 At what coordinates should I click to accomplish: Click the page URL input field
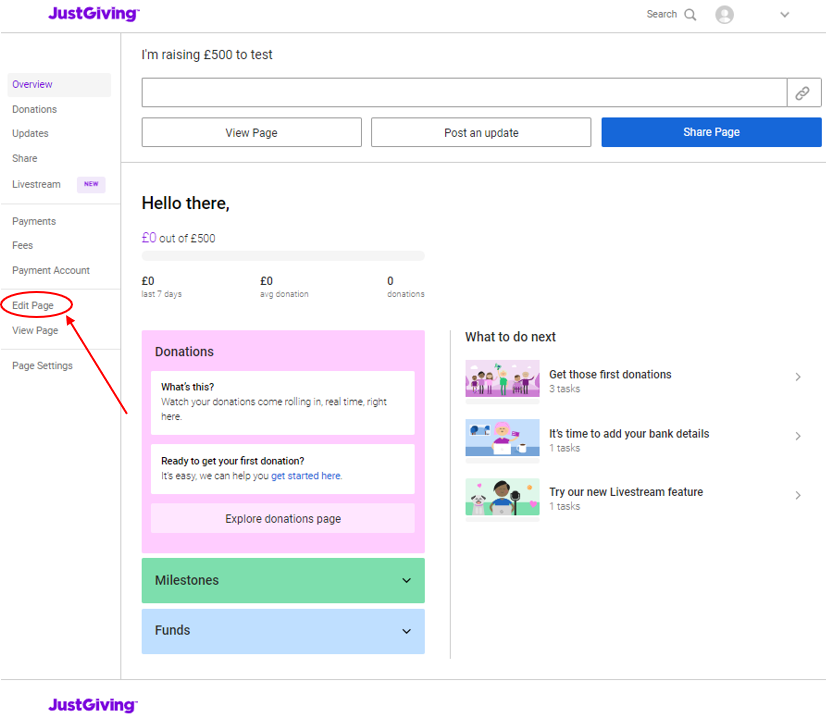pyautogui.click(x=464, y=93)
